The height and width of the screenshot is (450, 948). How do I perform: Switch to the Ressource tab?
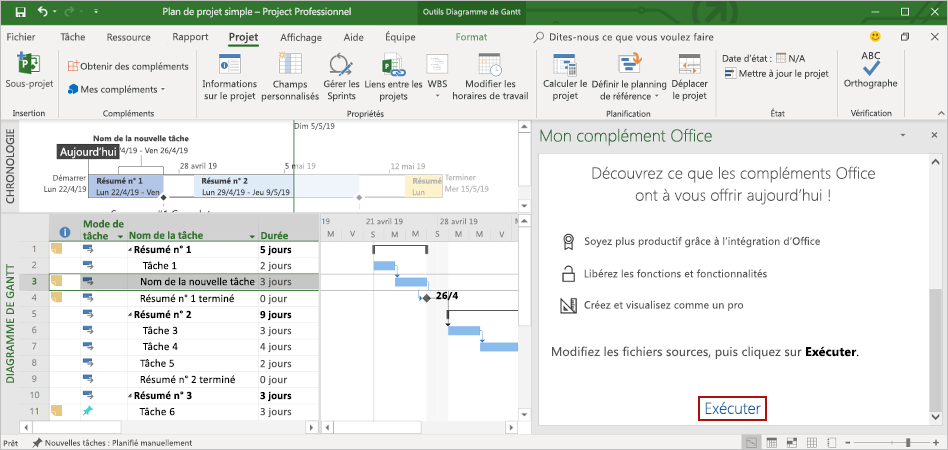(129, 37)
